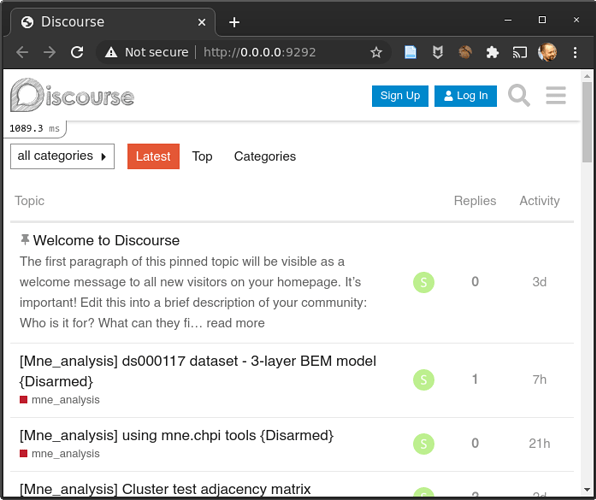Open mne_analysis category under mne.chpi topic

pos(65,454)
